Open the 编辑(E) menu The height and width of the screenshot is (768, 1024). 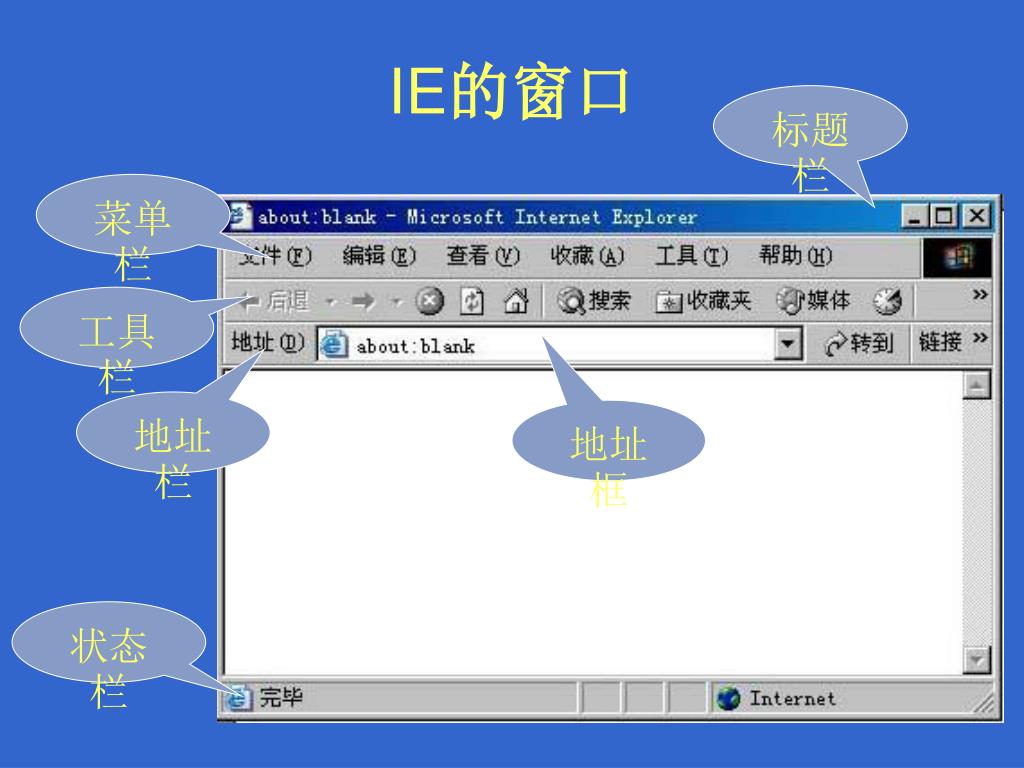pyautogui.click(x=379, y=255)
